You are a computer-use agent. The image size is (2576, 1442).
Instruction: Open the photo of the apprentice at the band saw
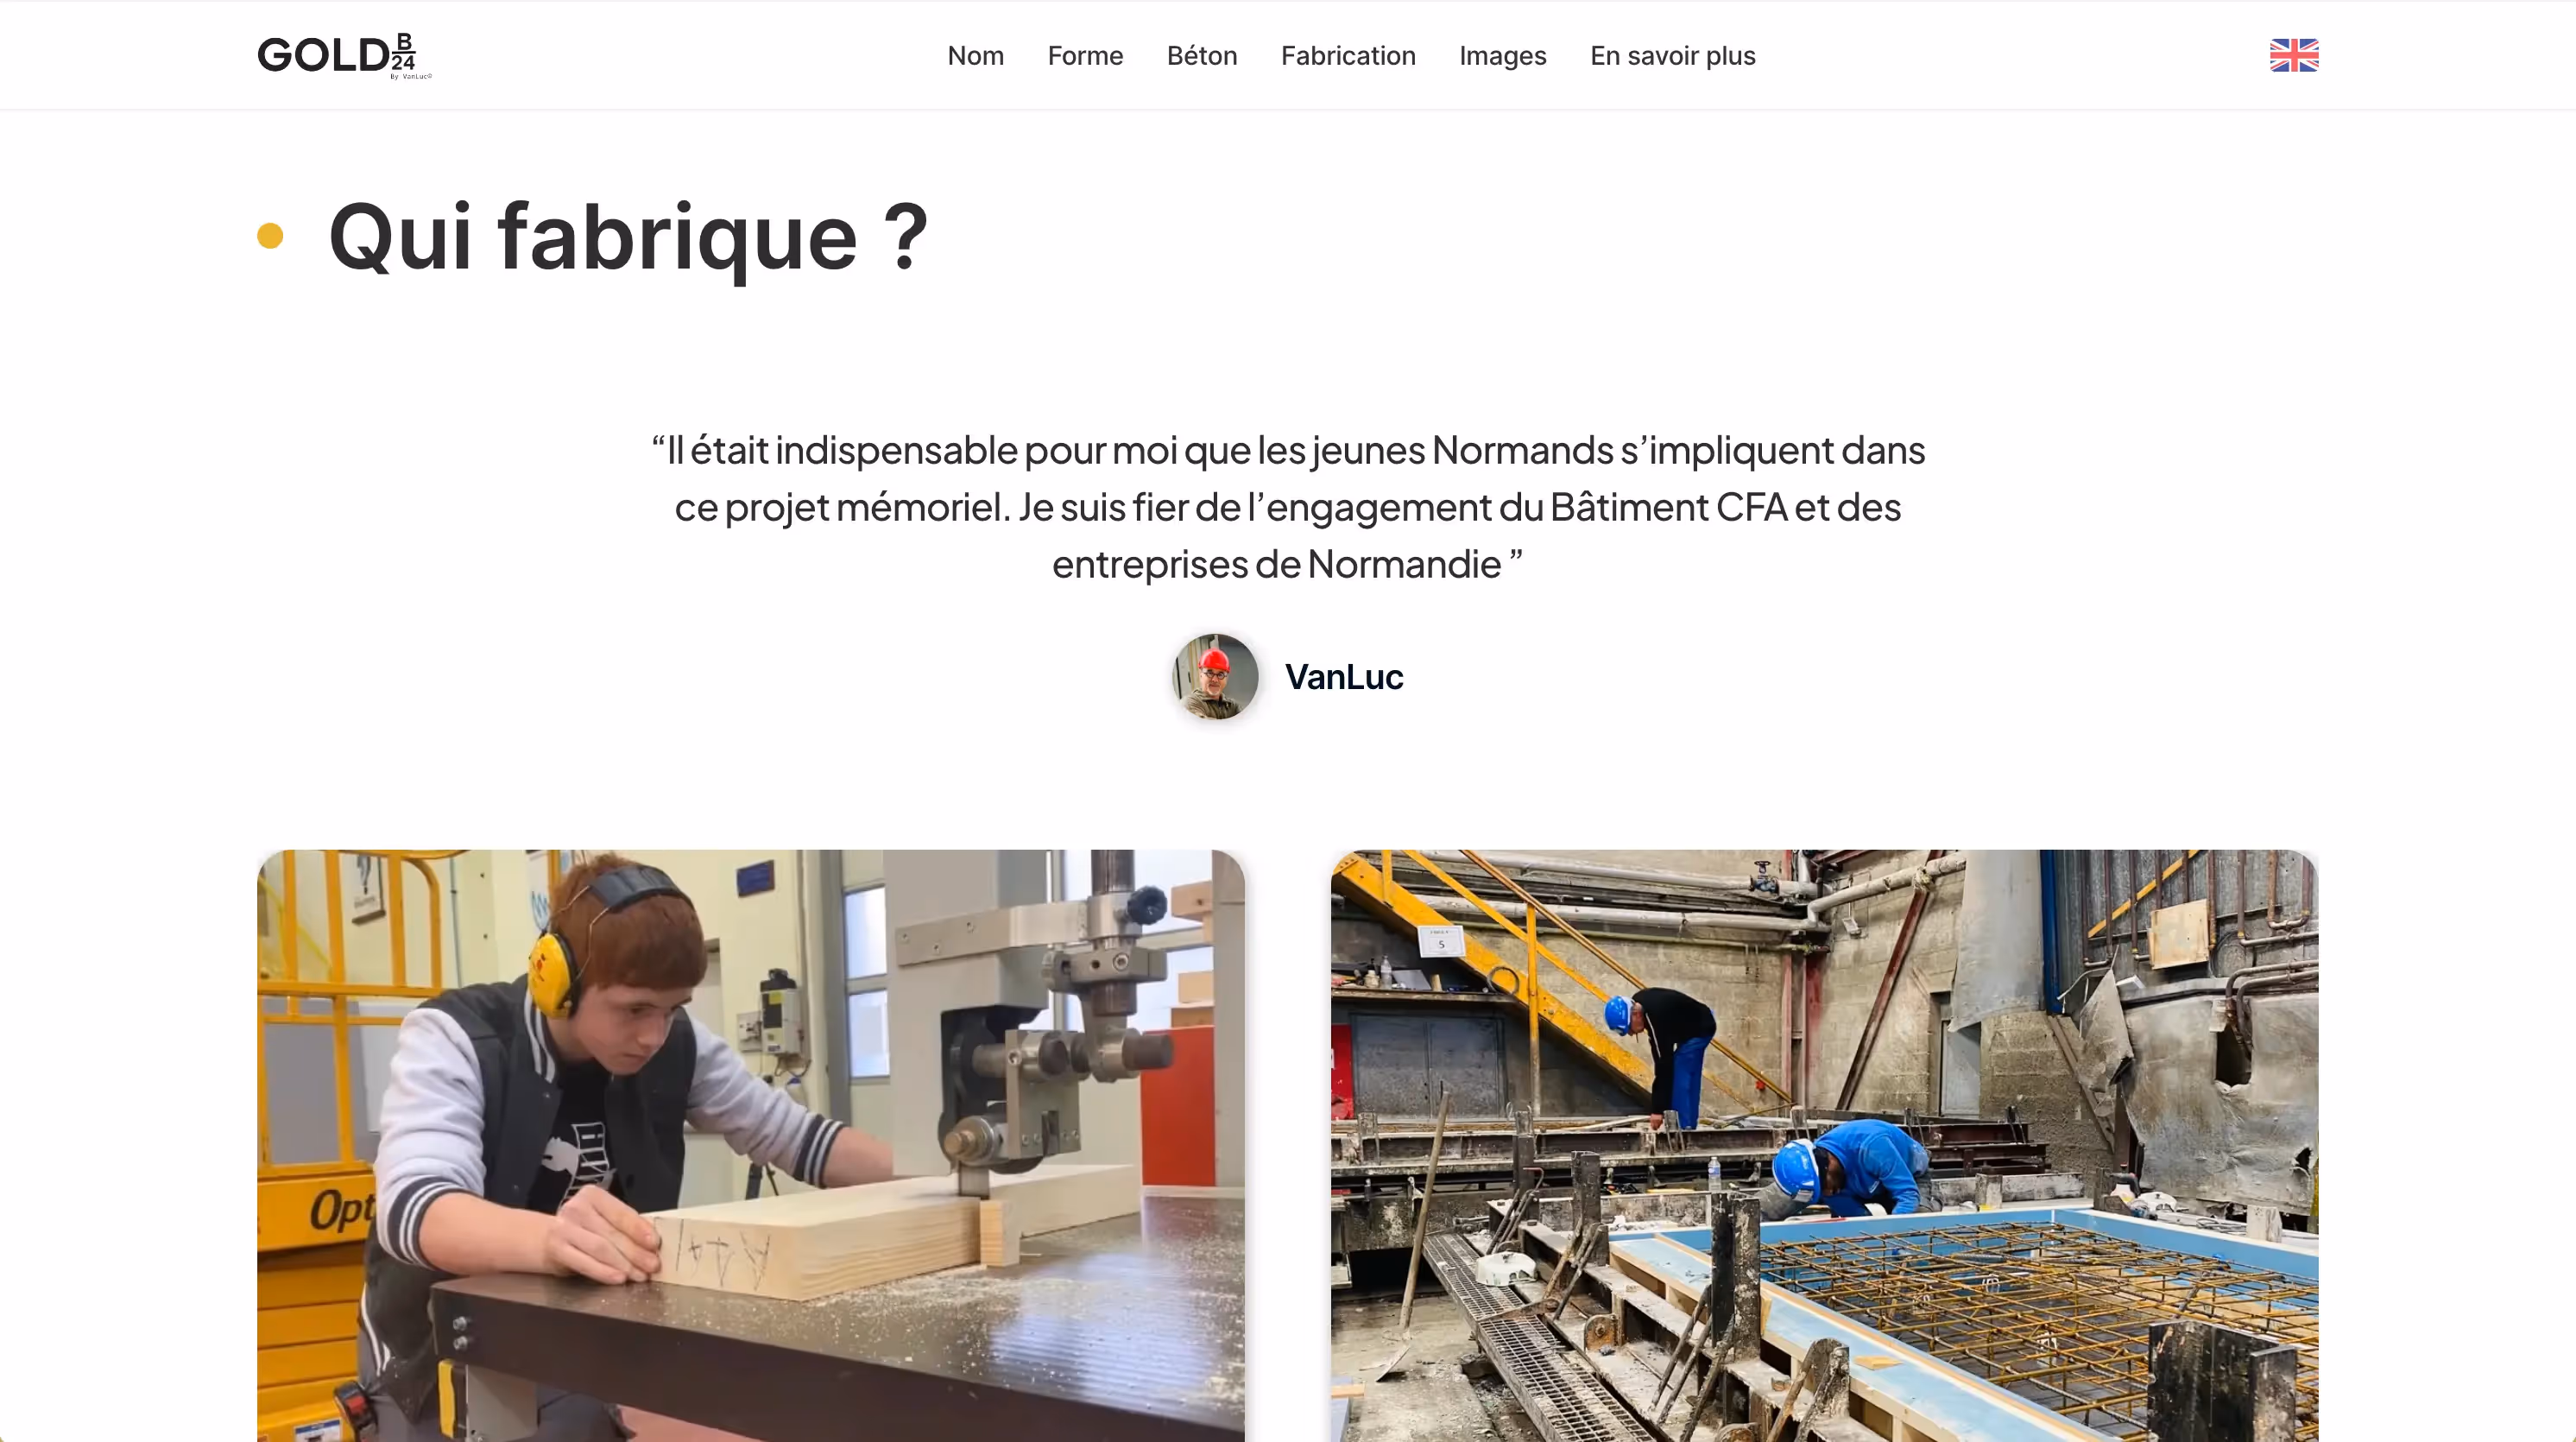click(x=751, y=1146)
